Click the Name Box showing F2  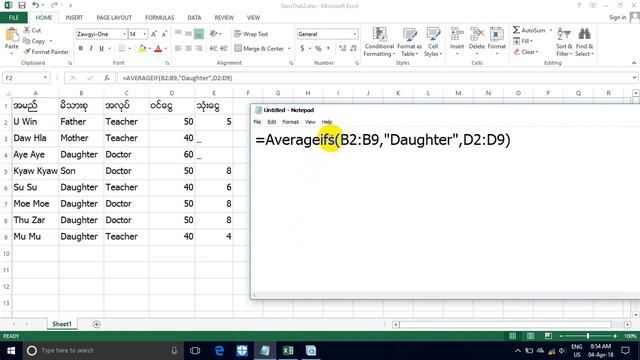pos(26,78)
